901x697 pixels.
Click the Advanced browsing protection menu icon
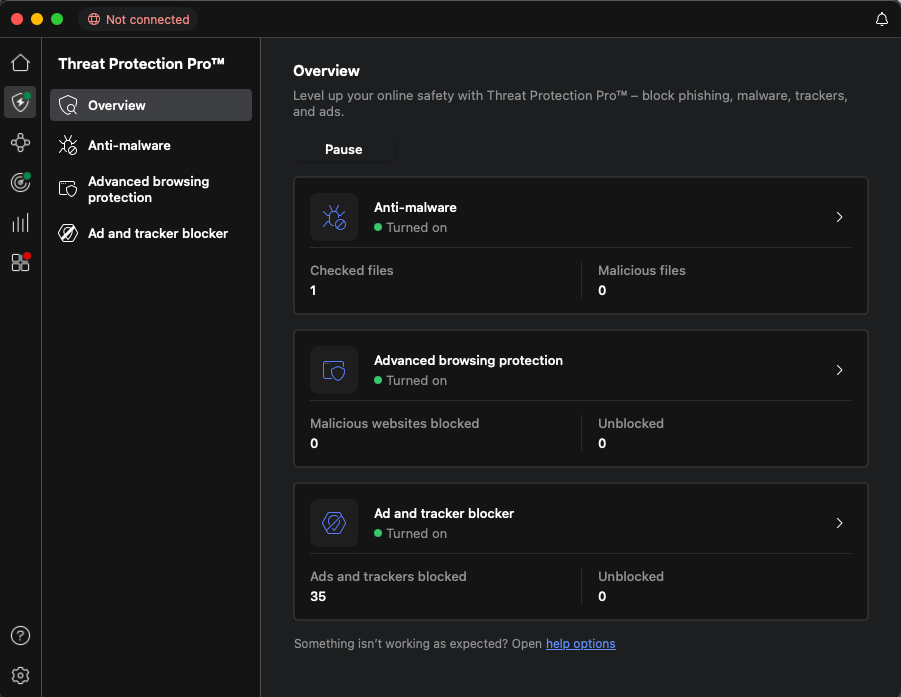pos(68,189)
